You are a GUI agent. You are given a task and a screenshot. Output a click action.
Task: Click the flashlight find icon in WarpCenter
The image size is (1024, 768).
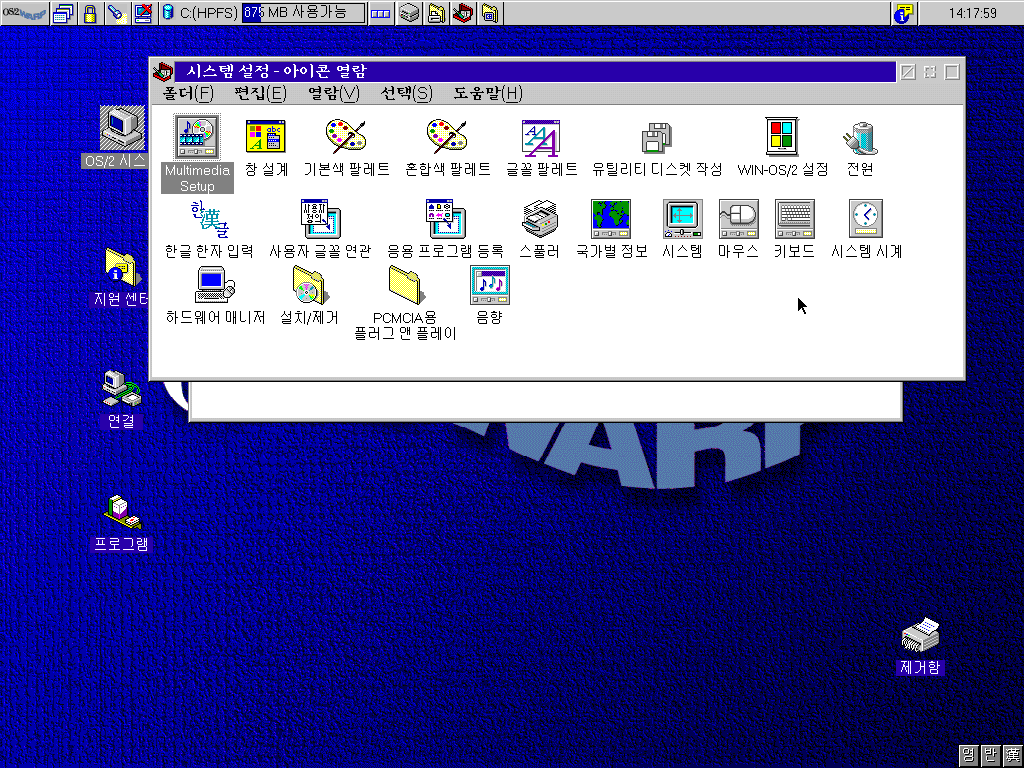click(x=118, y=13)
